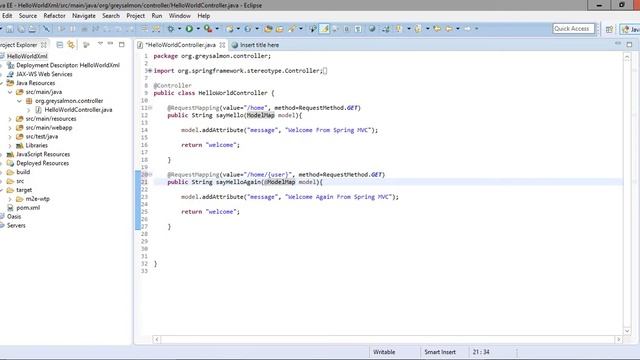Maximize the editor area

[x=629, y=44]
